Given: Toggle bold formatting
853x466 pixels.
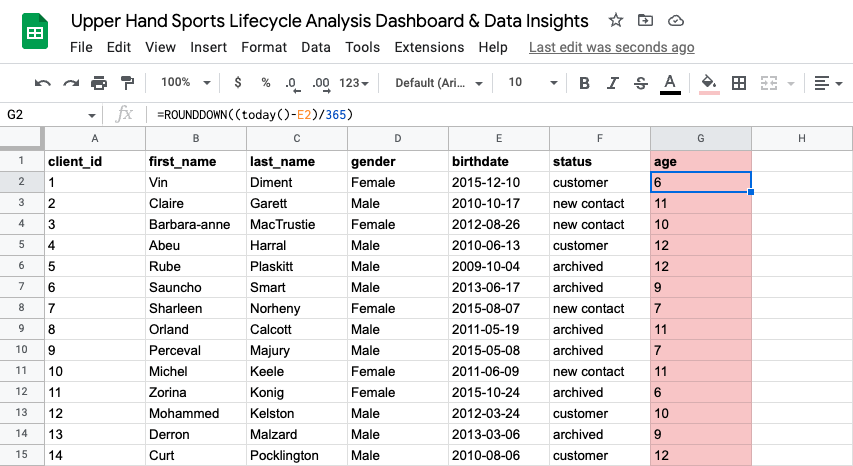Looking at the screenshot, I should (x=584, y=83).
